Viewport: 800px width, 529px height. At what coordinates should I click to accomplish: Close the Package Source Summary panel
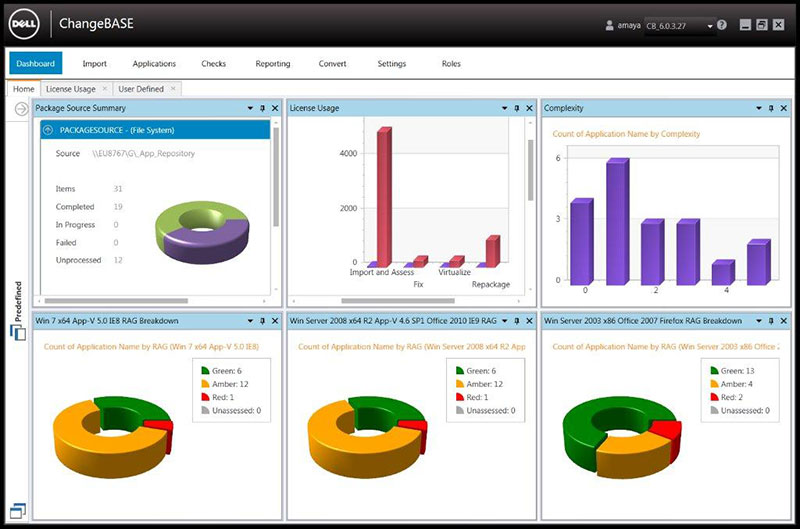275,108
